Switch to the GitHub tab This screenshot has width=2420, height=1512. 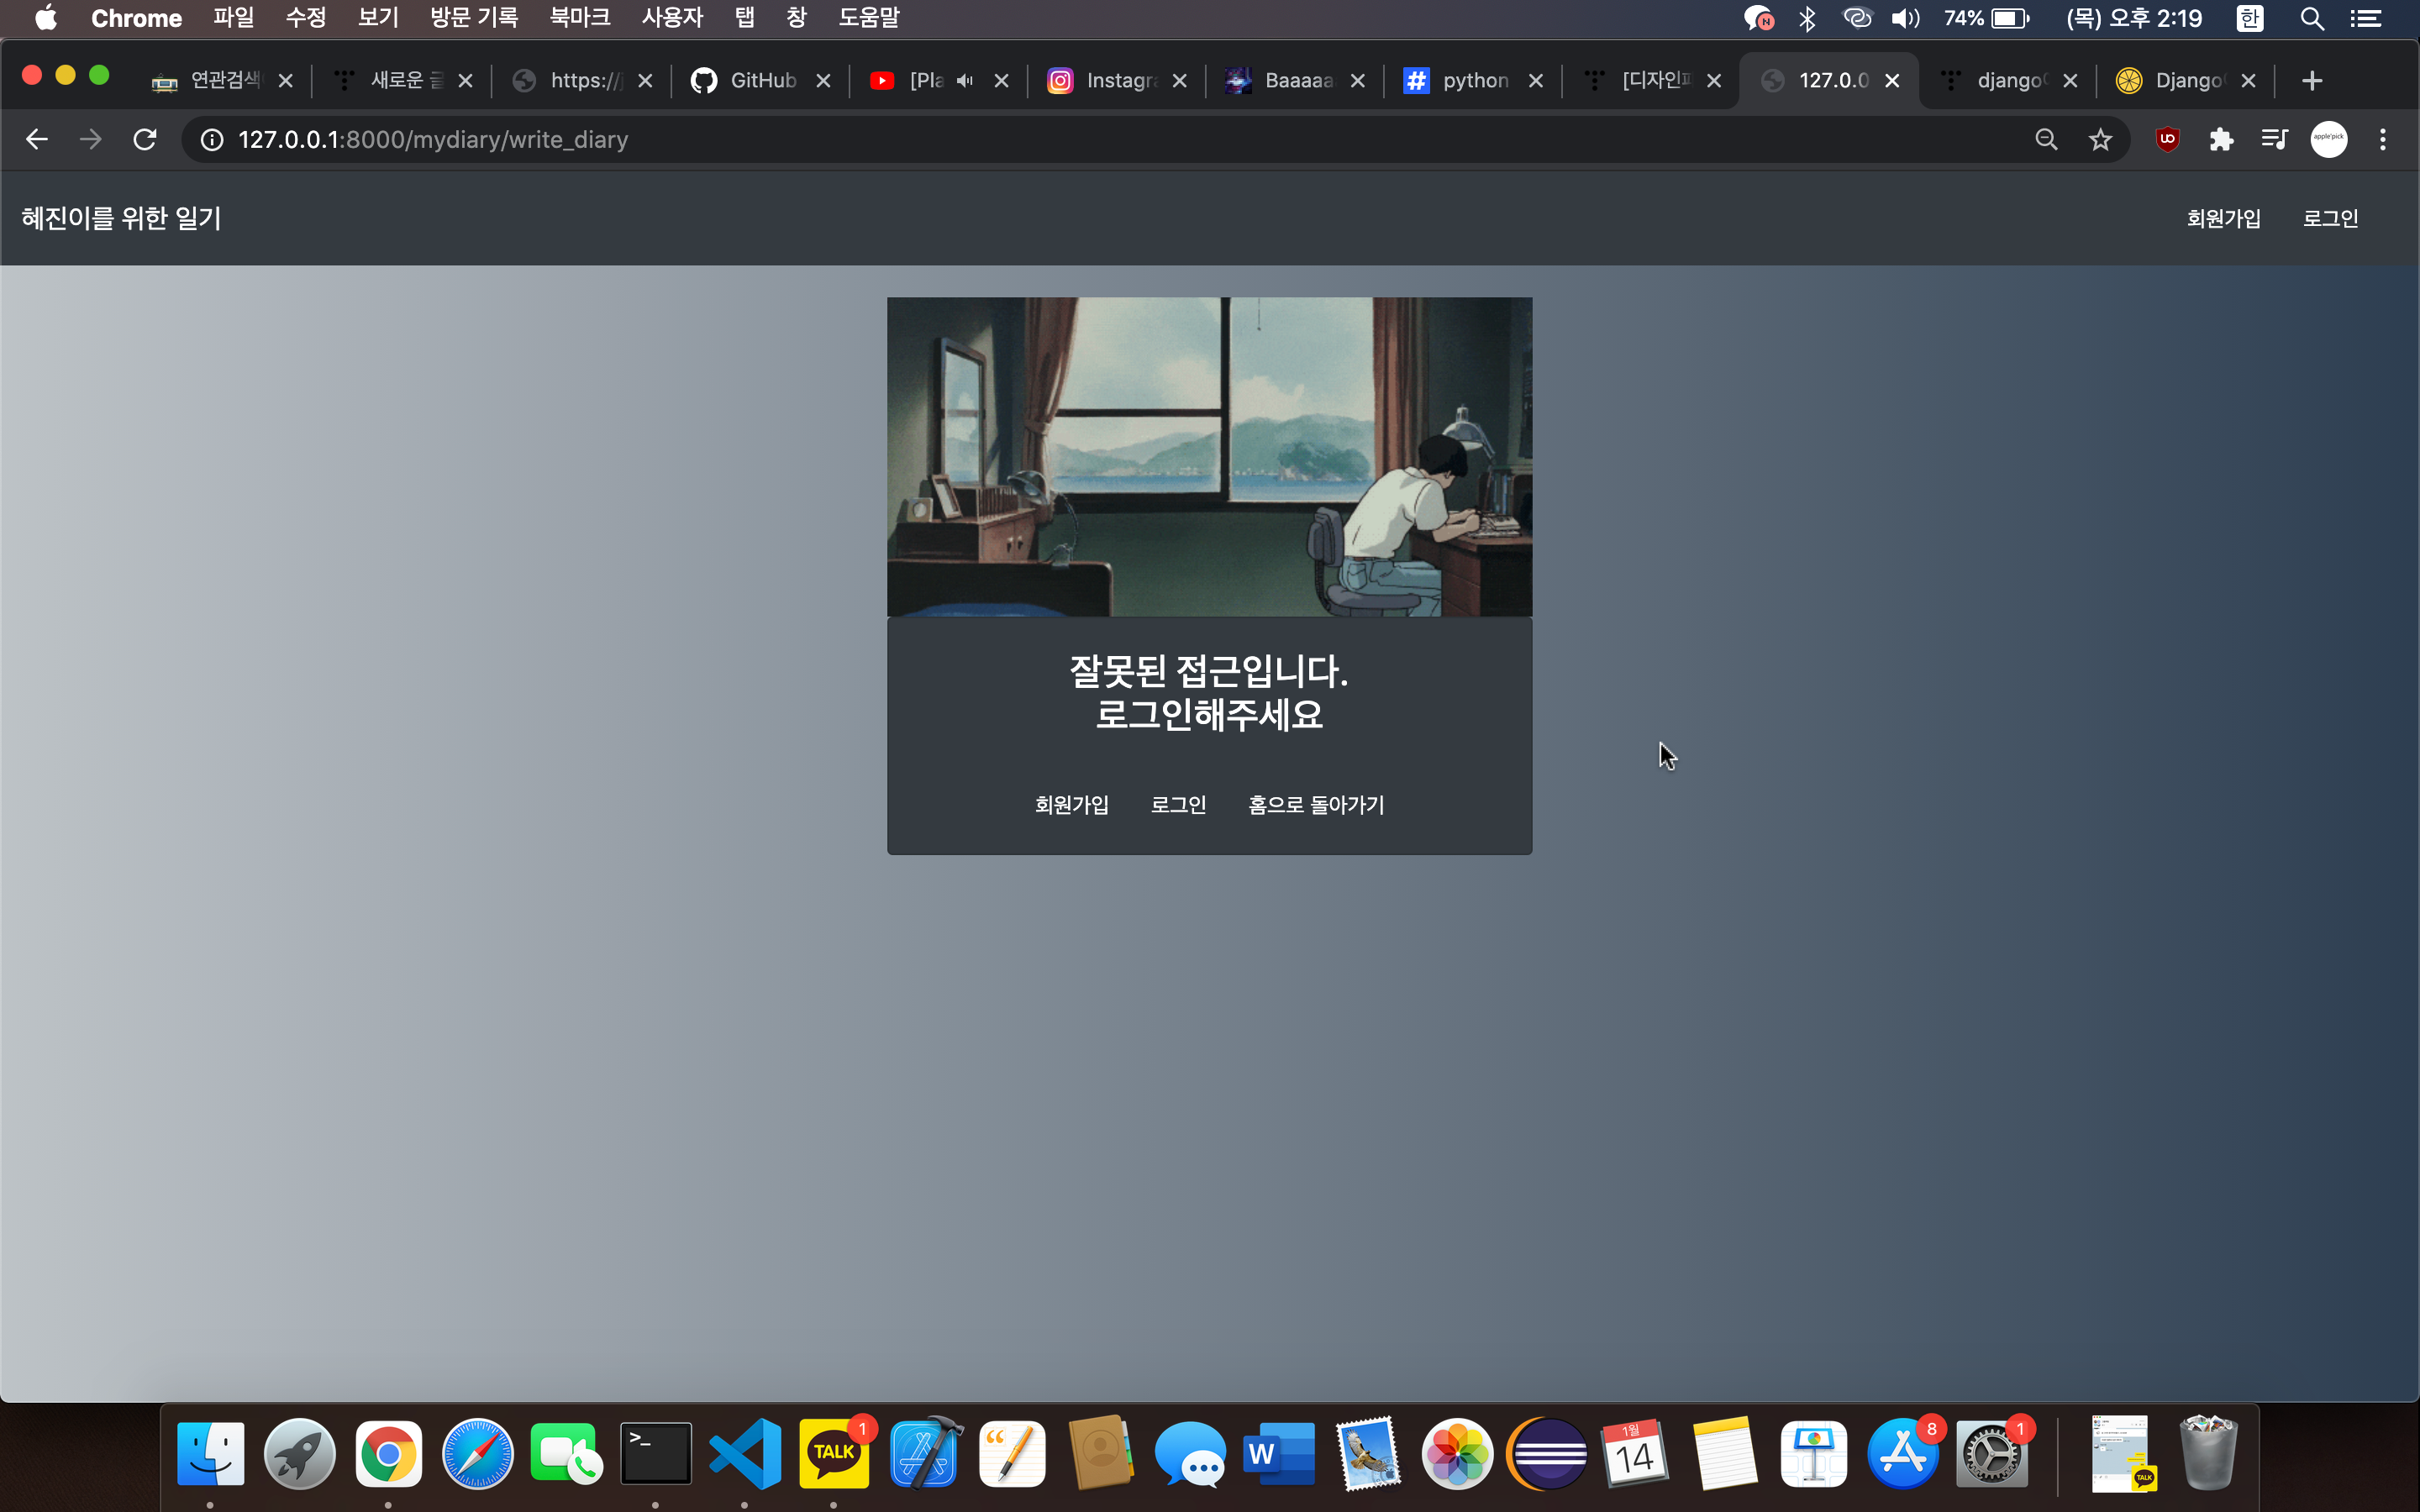(x=762, y=81)
